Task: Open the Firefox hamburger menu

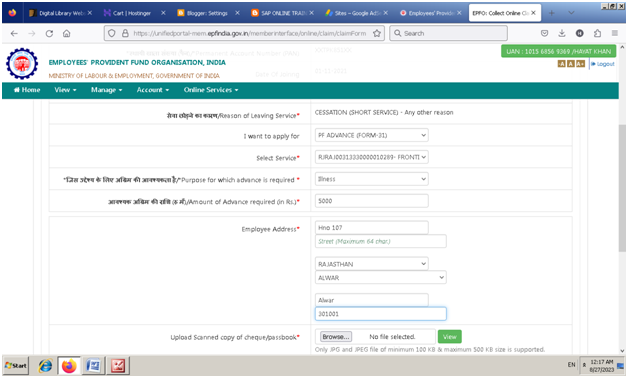Action: [x=615, y=33]
